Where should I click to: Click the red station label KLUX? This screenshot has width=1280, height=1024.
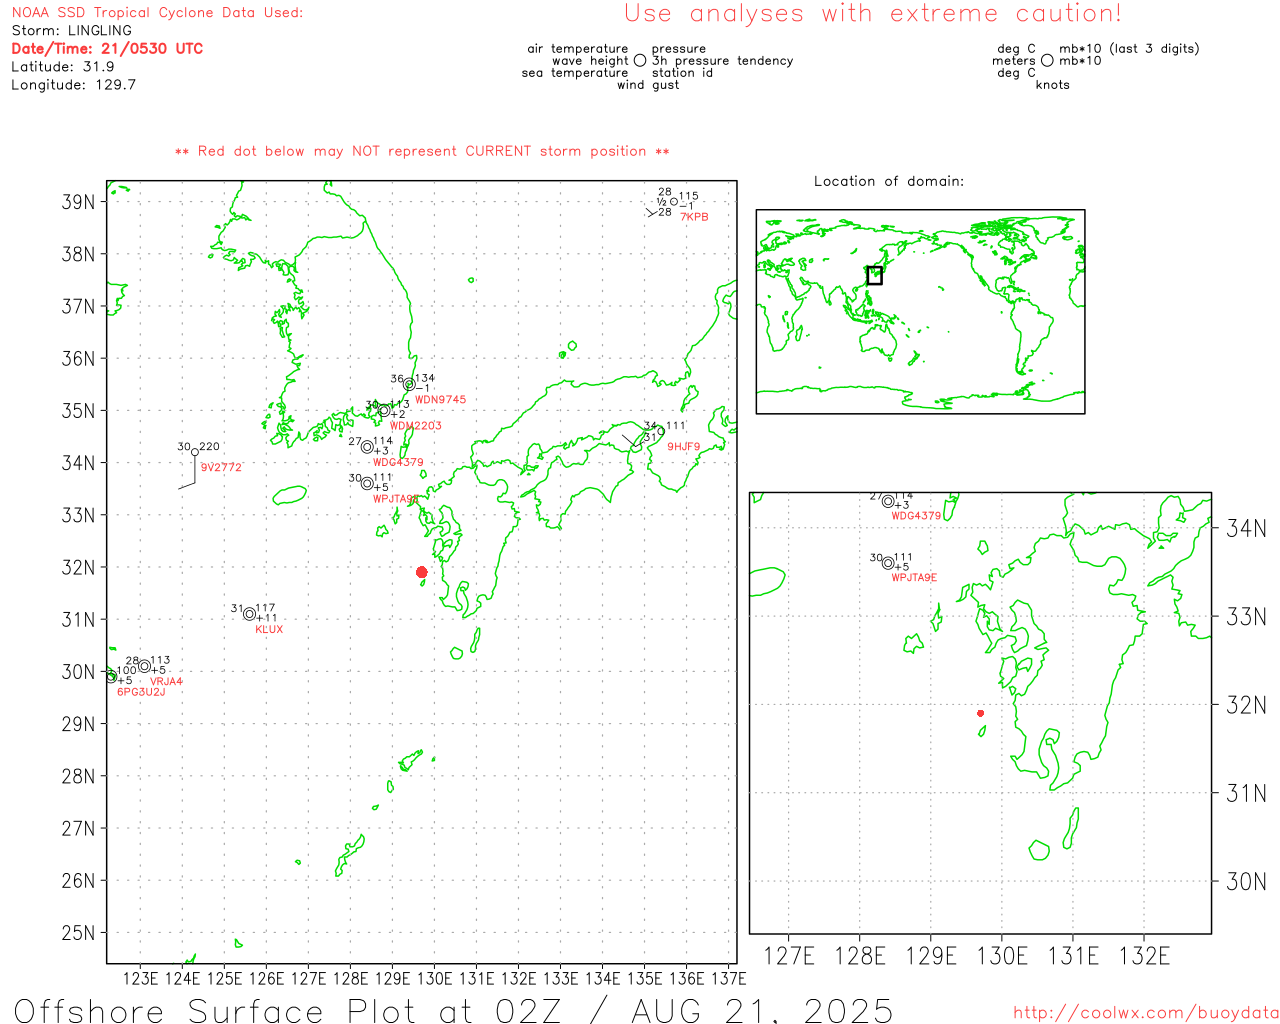click(269, 630)
